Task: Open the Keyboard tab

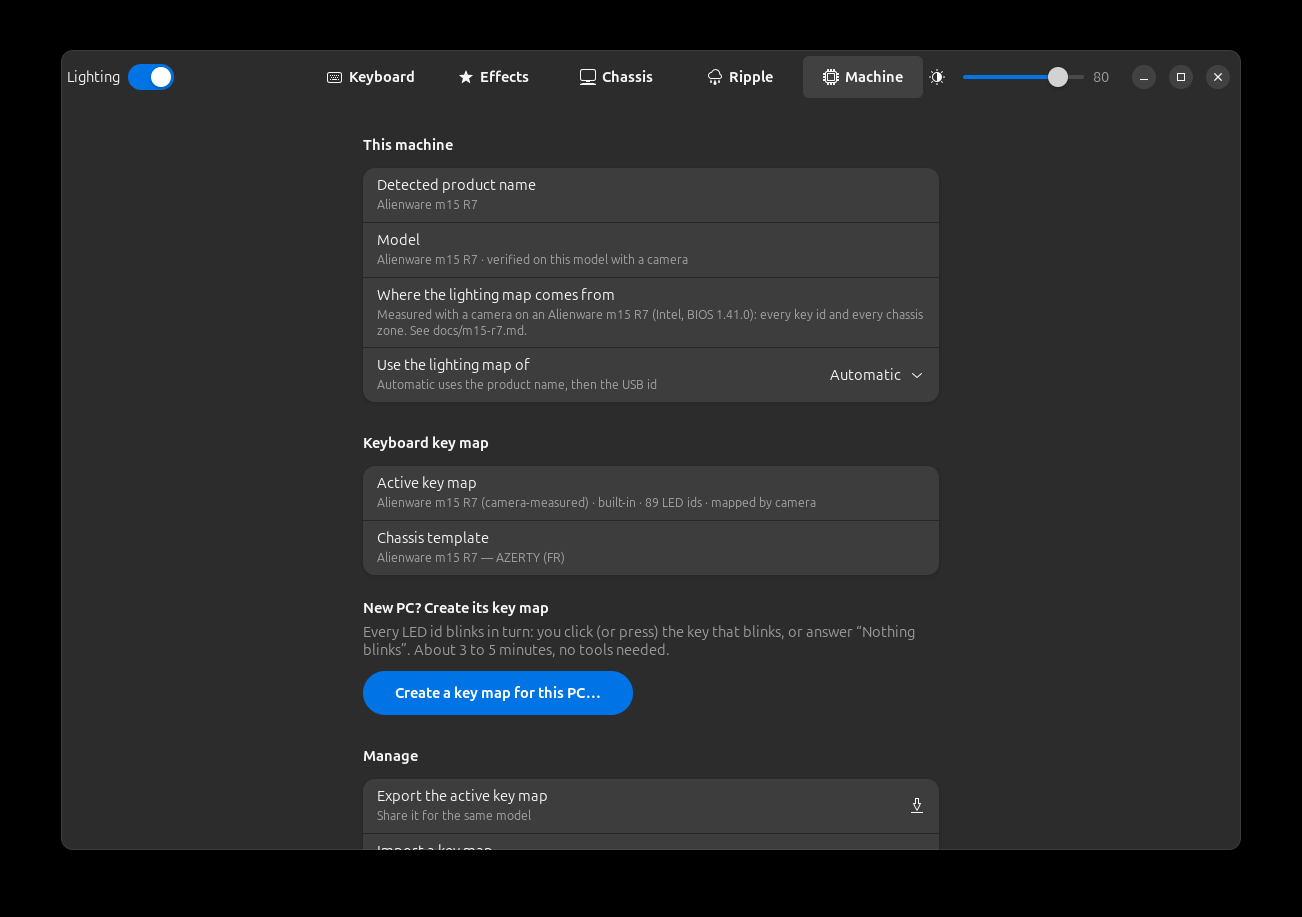Action: point(371,77)
